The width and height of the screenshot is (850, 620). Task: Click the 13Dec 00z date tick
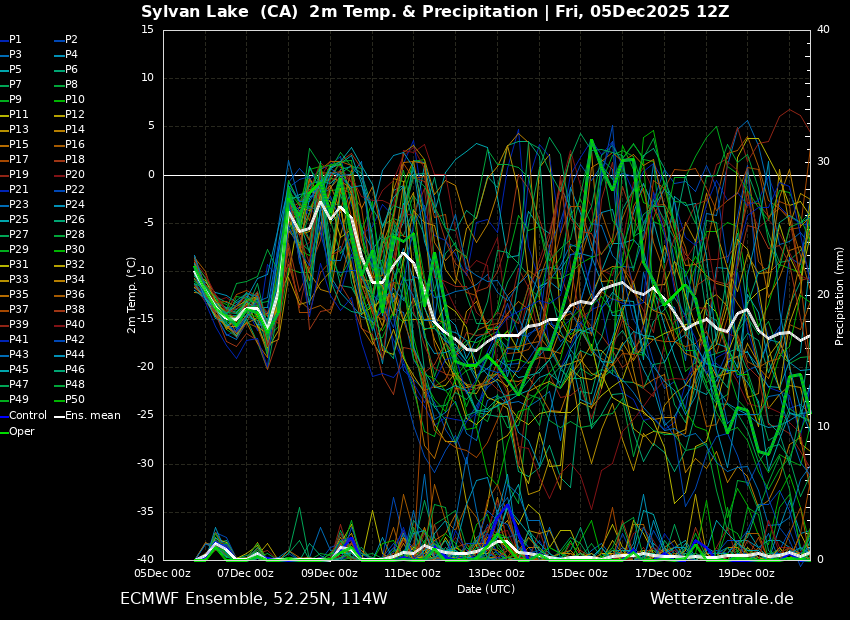(x=496, y=573)
